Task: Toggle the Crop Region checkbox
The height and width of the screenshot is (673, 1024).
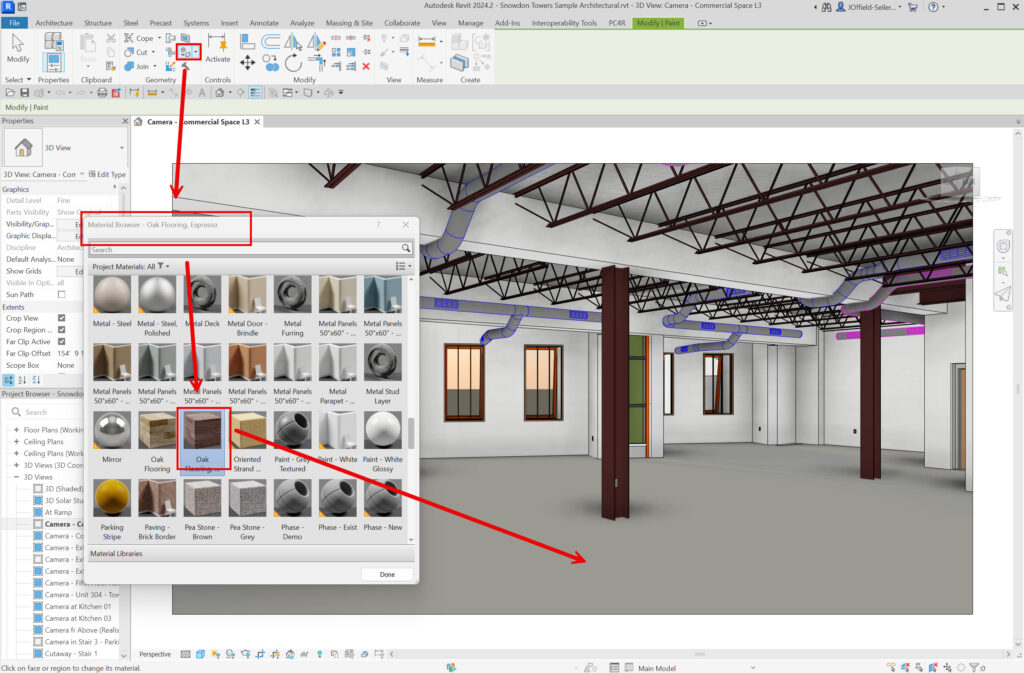Action: pyautogui.click(x=61, y=330)
